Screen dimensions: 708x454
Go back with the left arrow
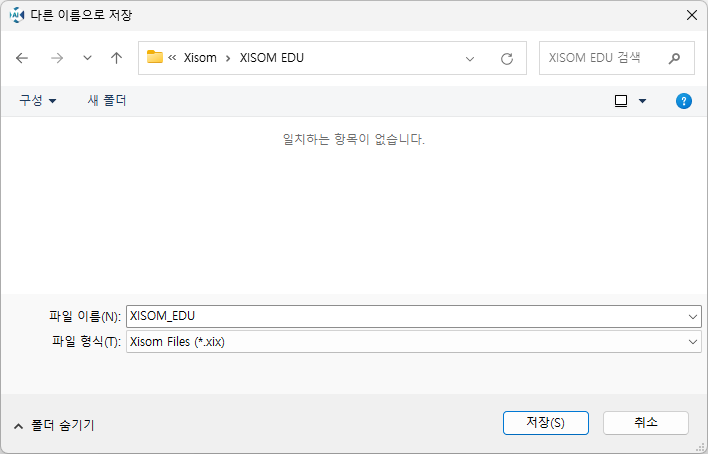coord(22,58)
